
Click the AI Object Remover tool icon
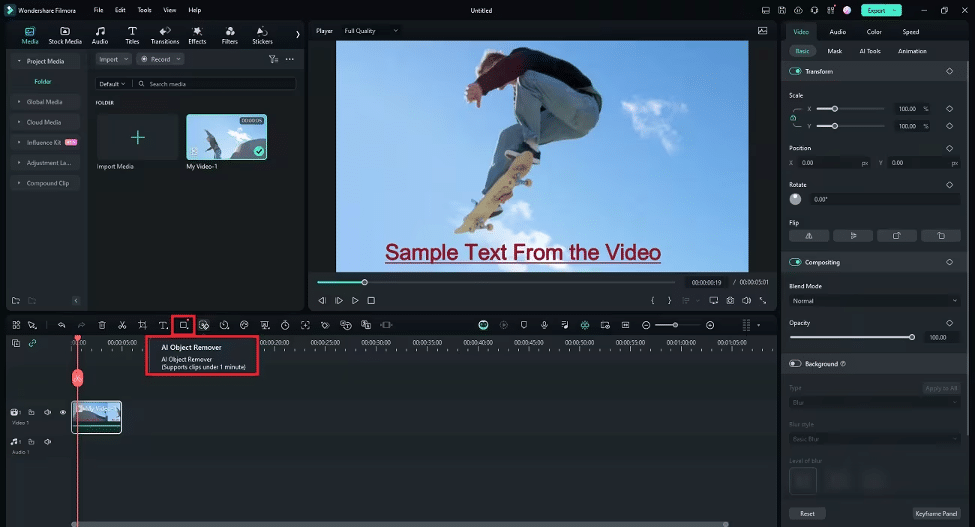point(183,325)
